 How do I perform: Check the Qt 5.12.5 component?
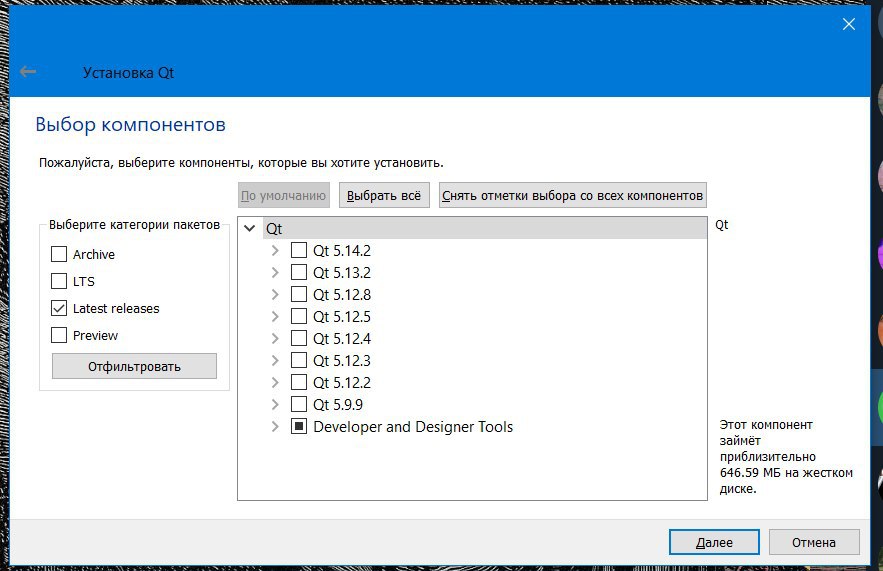tap(298, 316)
